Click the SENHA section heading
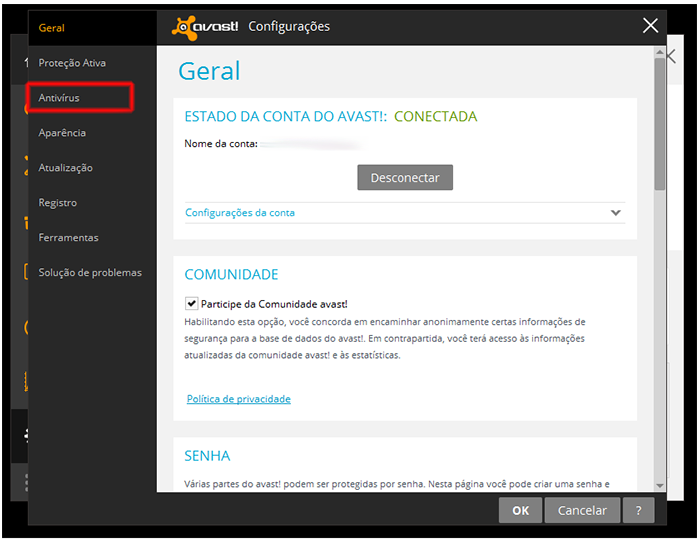 [207, 456]
